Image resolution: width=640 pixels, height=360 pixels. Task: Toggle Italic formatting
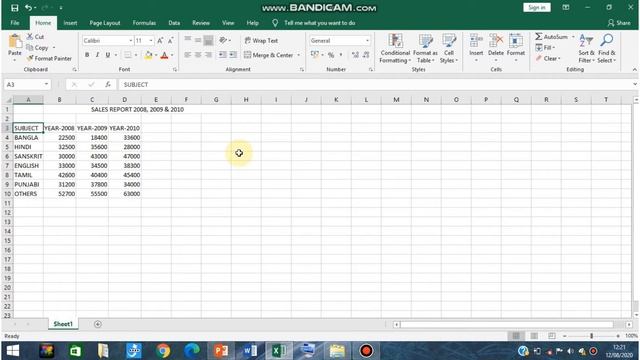click(97, 55)
